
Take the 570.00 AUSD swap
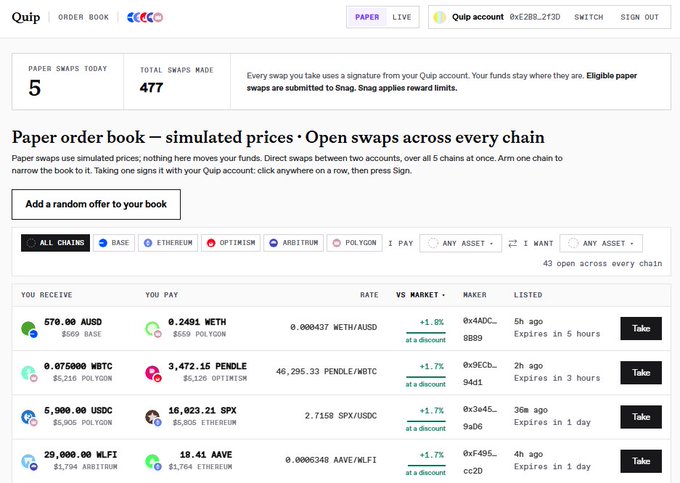click(x=641, y=328)
